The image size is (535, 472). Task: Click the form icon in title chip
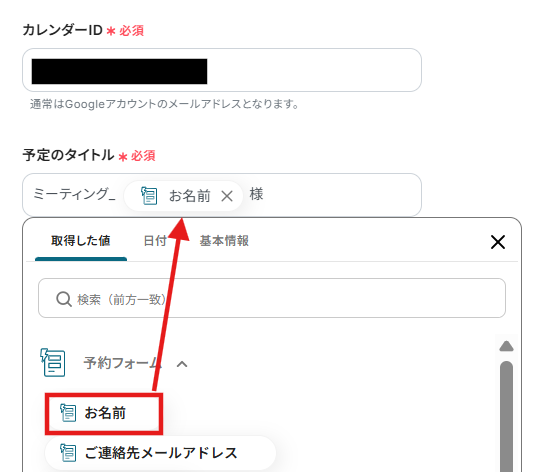(x=149, y=196)
